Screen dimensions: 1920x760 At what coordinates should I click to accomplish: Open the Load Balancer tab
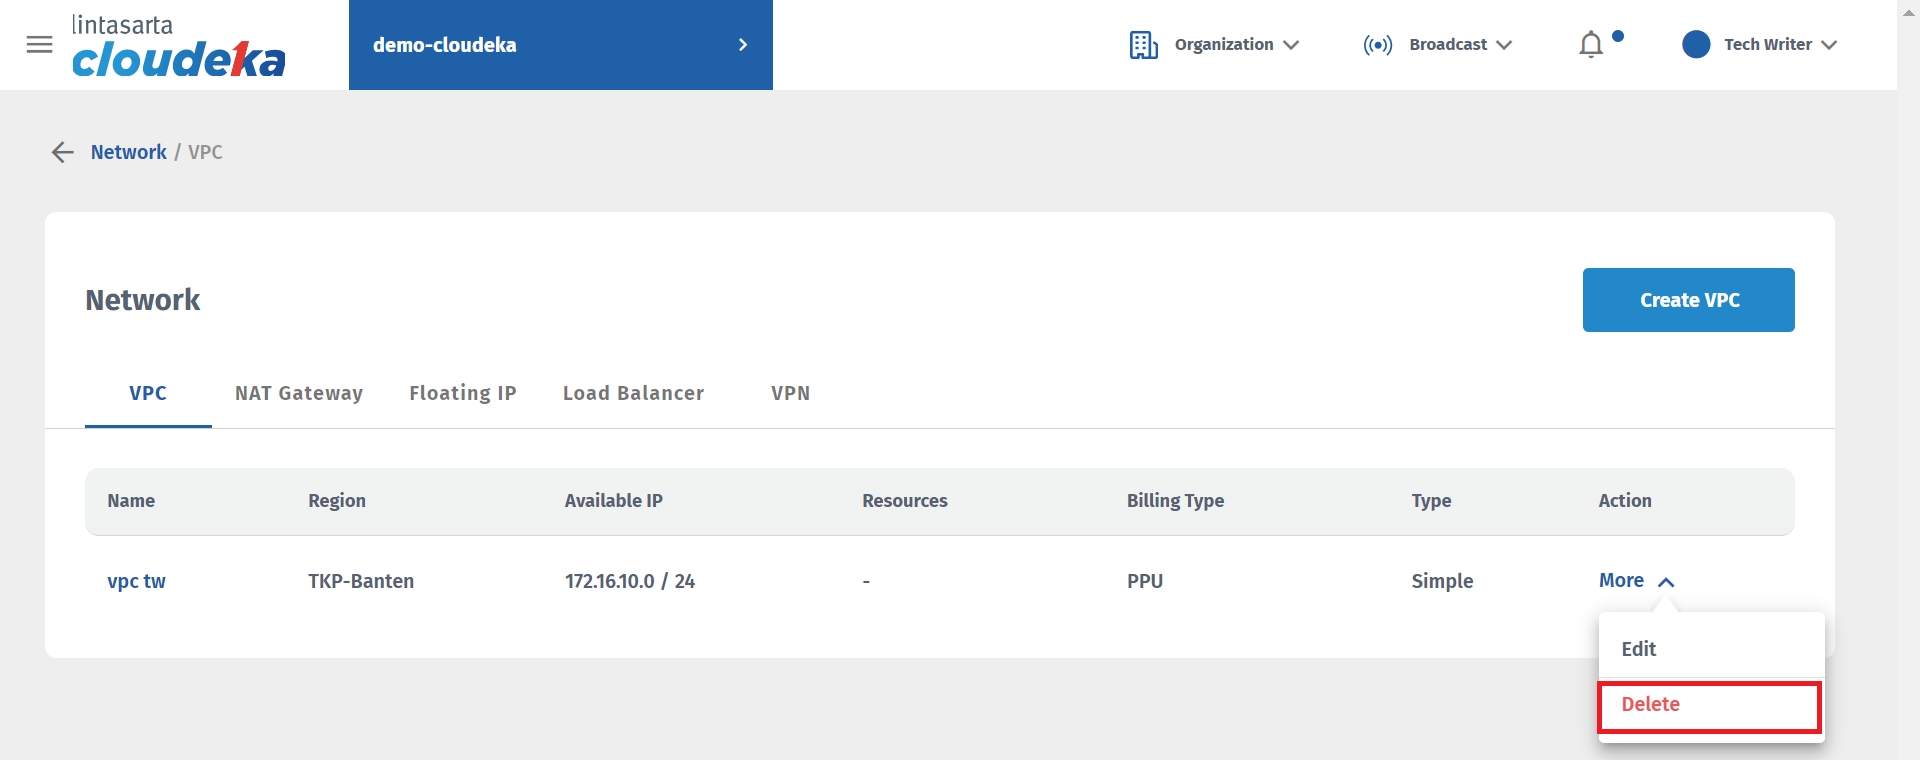tap(633, 393)
